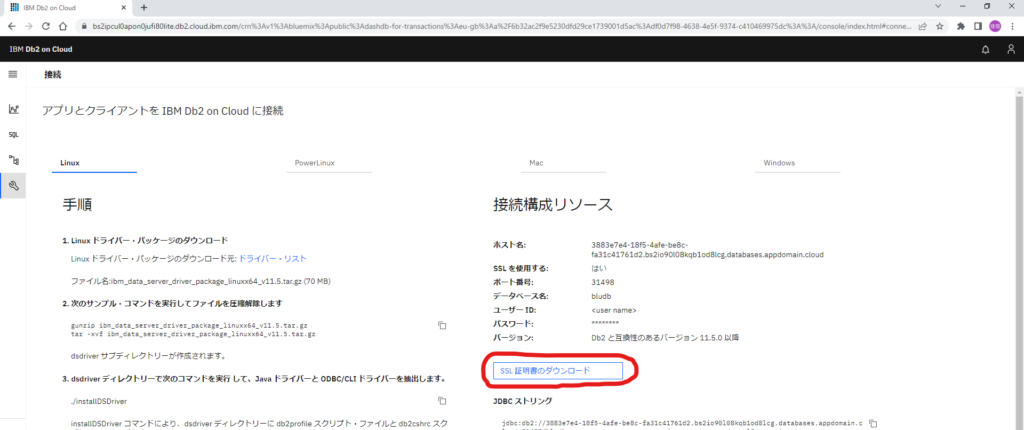1024x430 pixels.
Task: Go to the browser home page
Action: click(63, 27)
